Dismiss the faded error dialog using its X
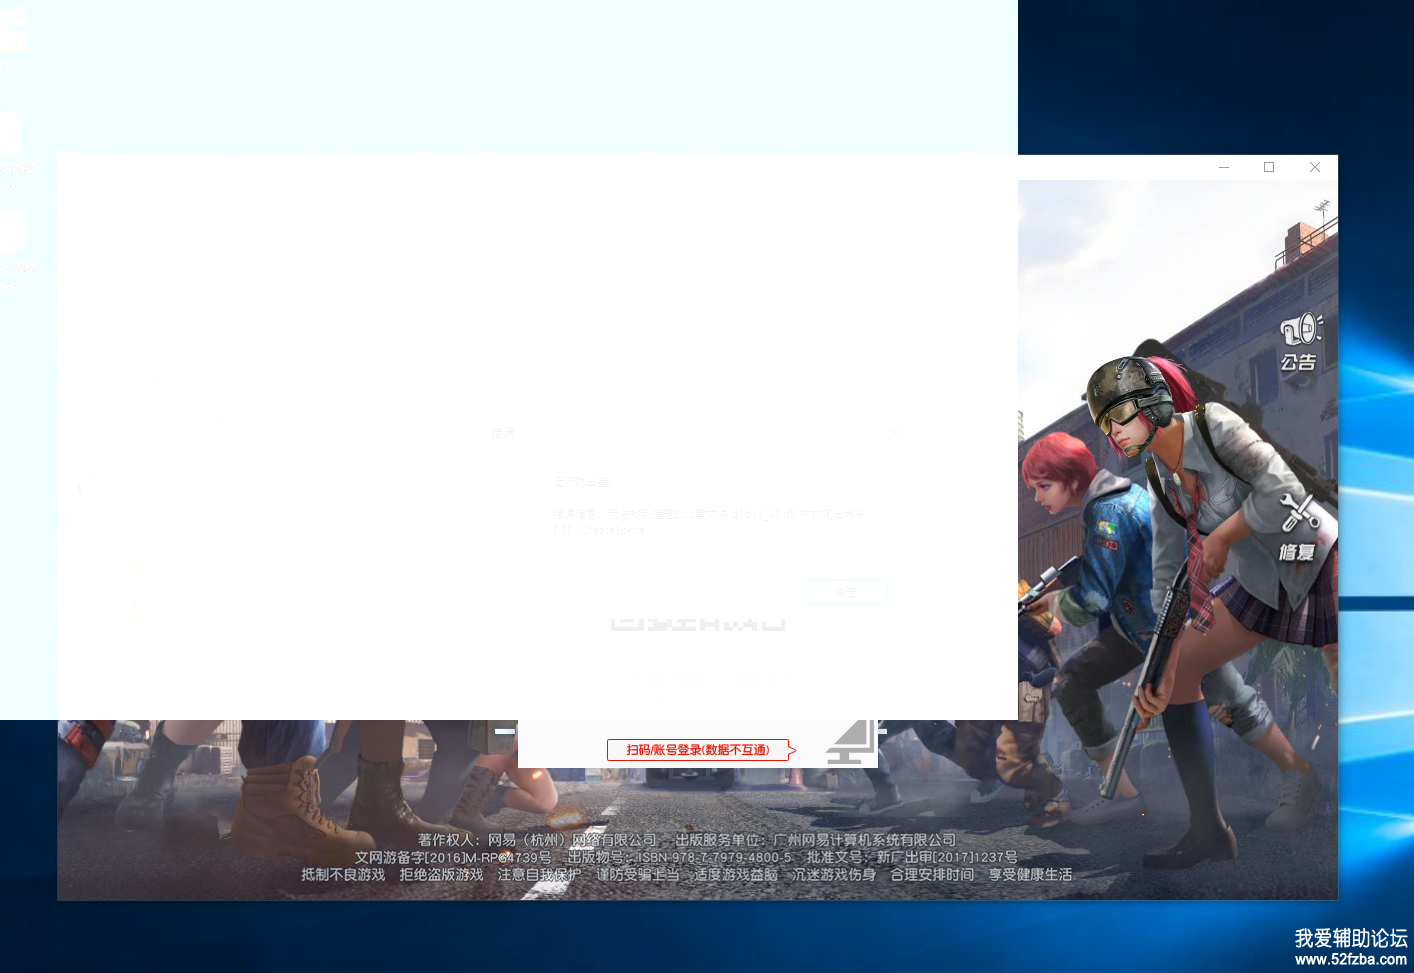Screen dimensions: 1414x973 pyautogui.click(x=892, y=433)
